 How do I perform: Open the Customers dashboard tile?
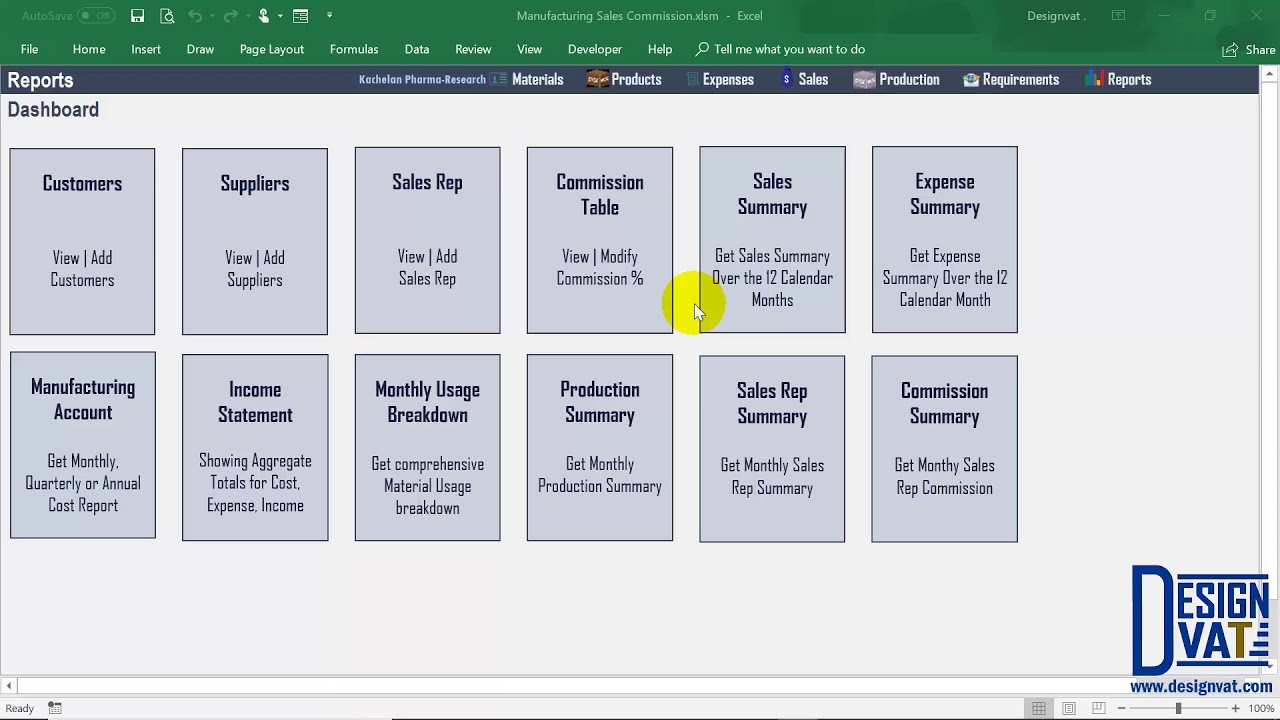(x=82, y=241)
